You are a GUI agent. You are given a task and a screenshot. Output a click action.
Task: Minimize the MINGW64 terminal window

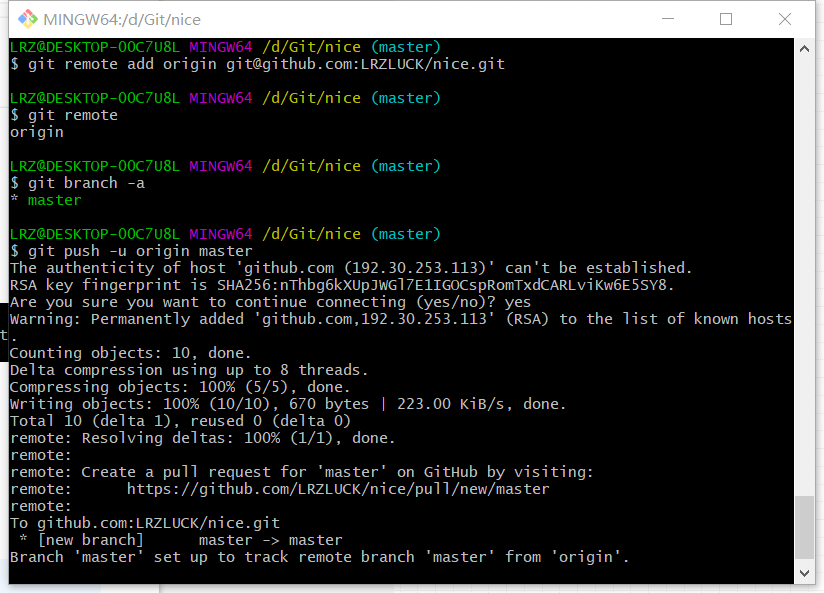668,19
